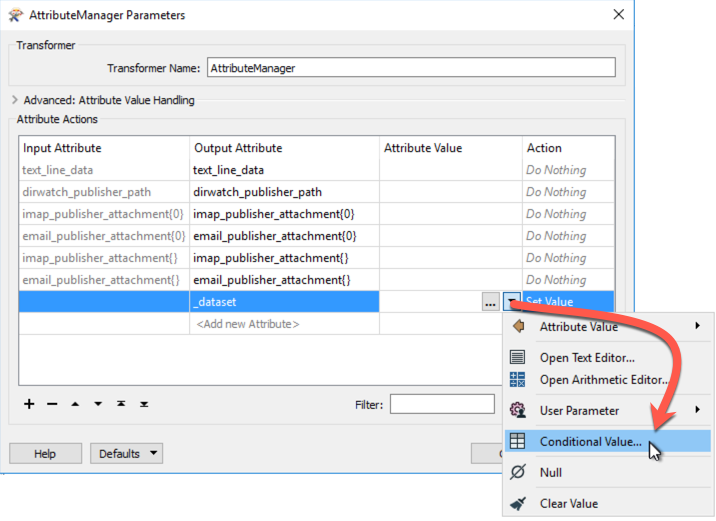Image resolution: width=716 pixels, height=521 pixels.
Task: Select output email_publisher_attachment{} cell
Action: 284,279
